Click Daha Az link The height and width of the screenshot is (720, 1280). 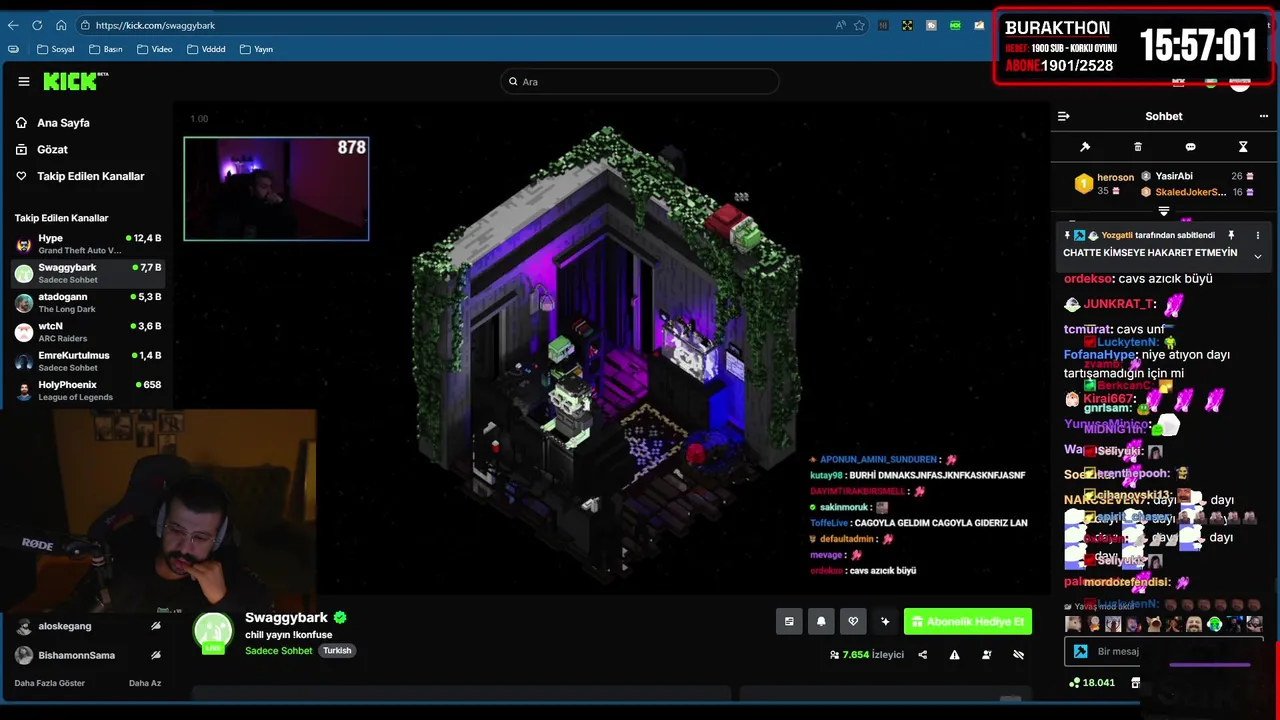[x=145, y=683]
